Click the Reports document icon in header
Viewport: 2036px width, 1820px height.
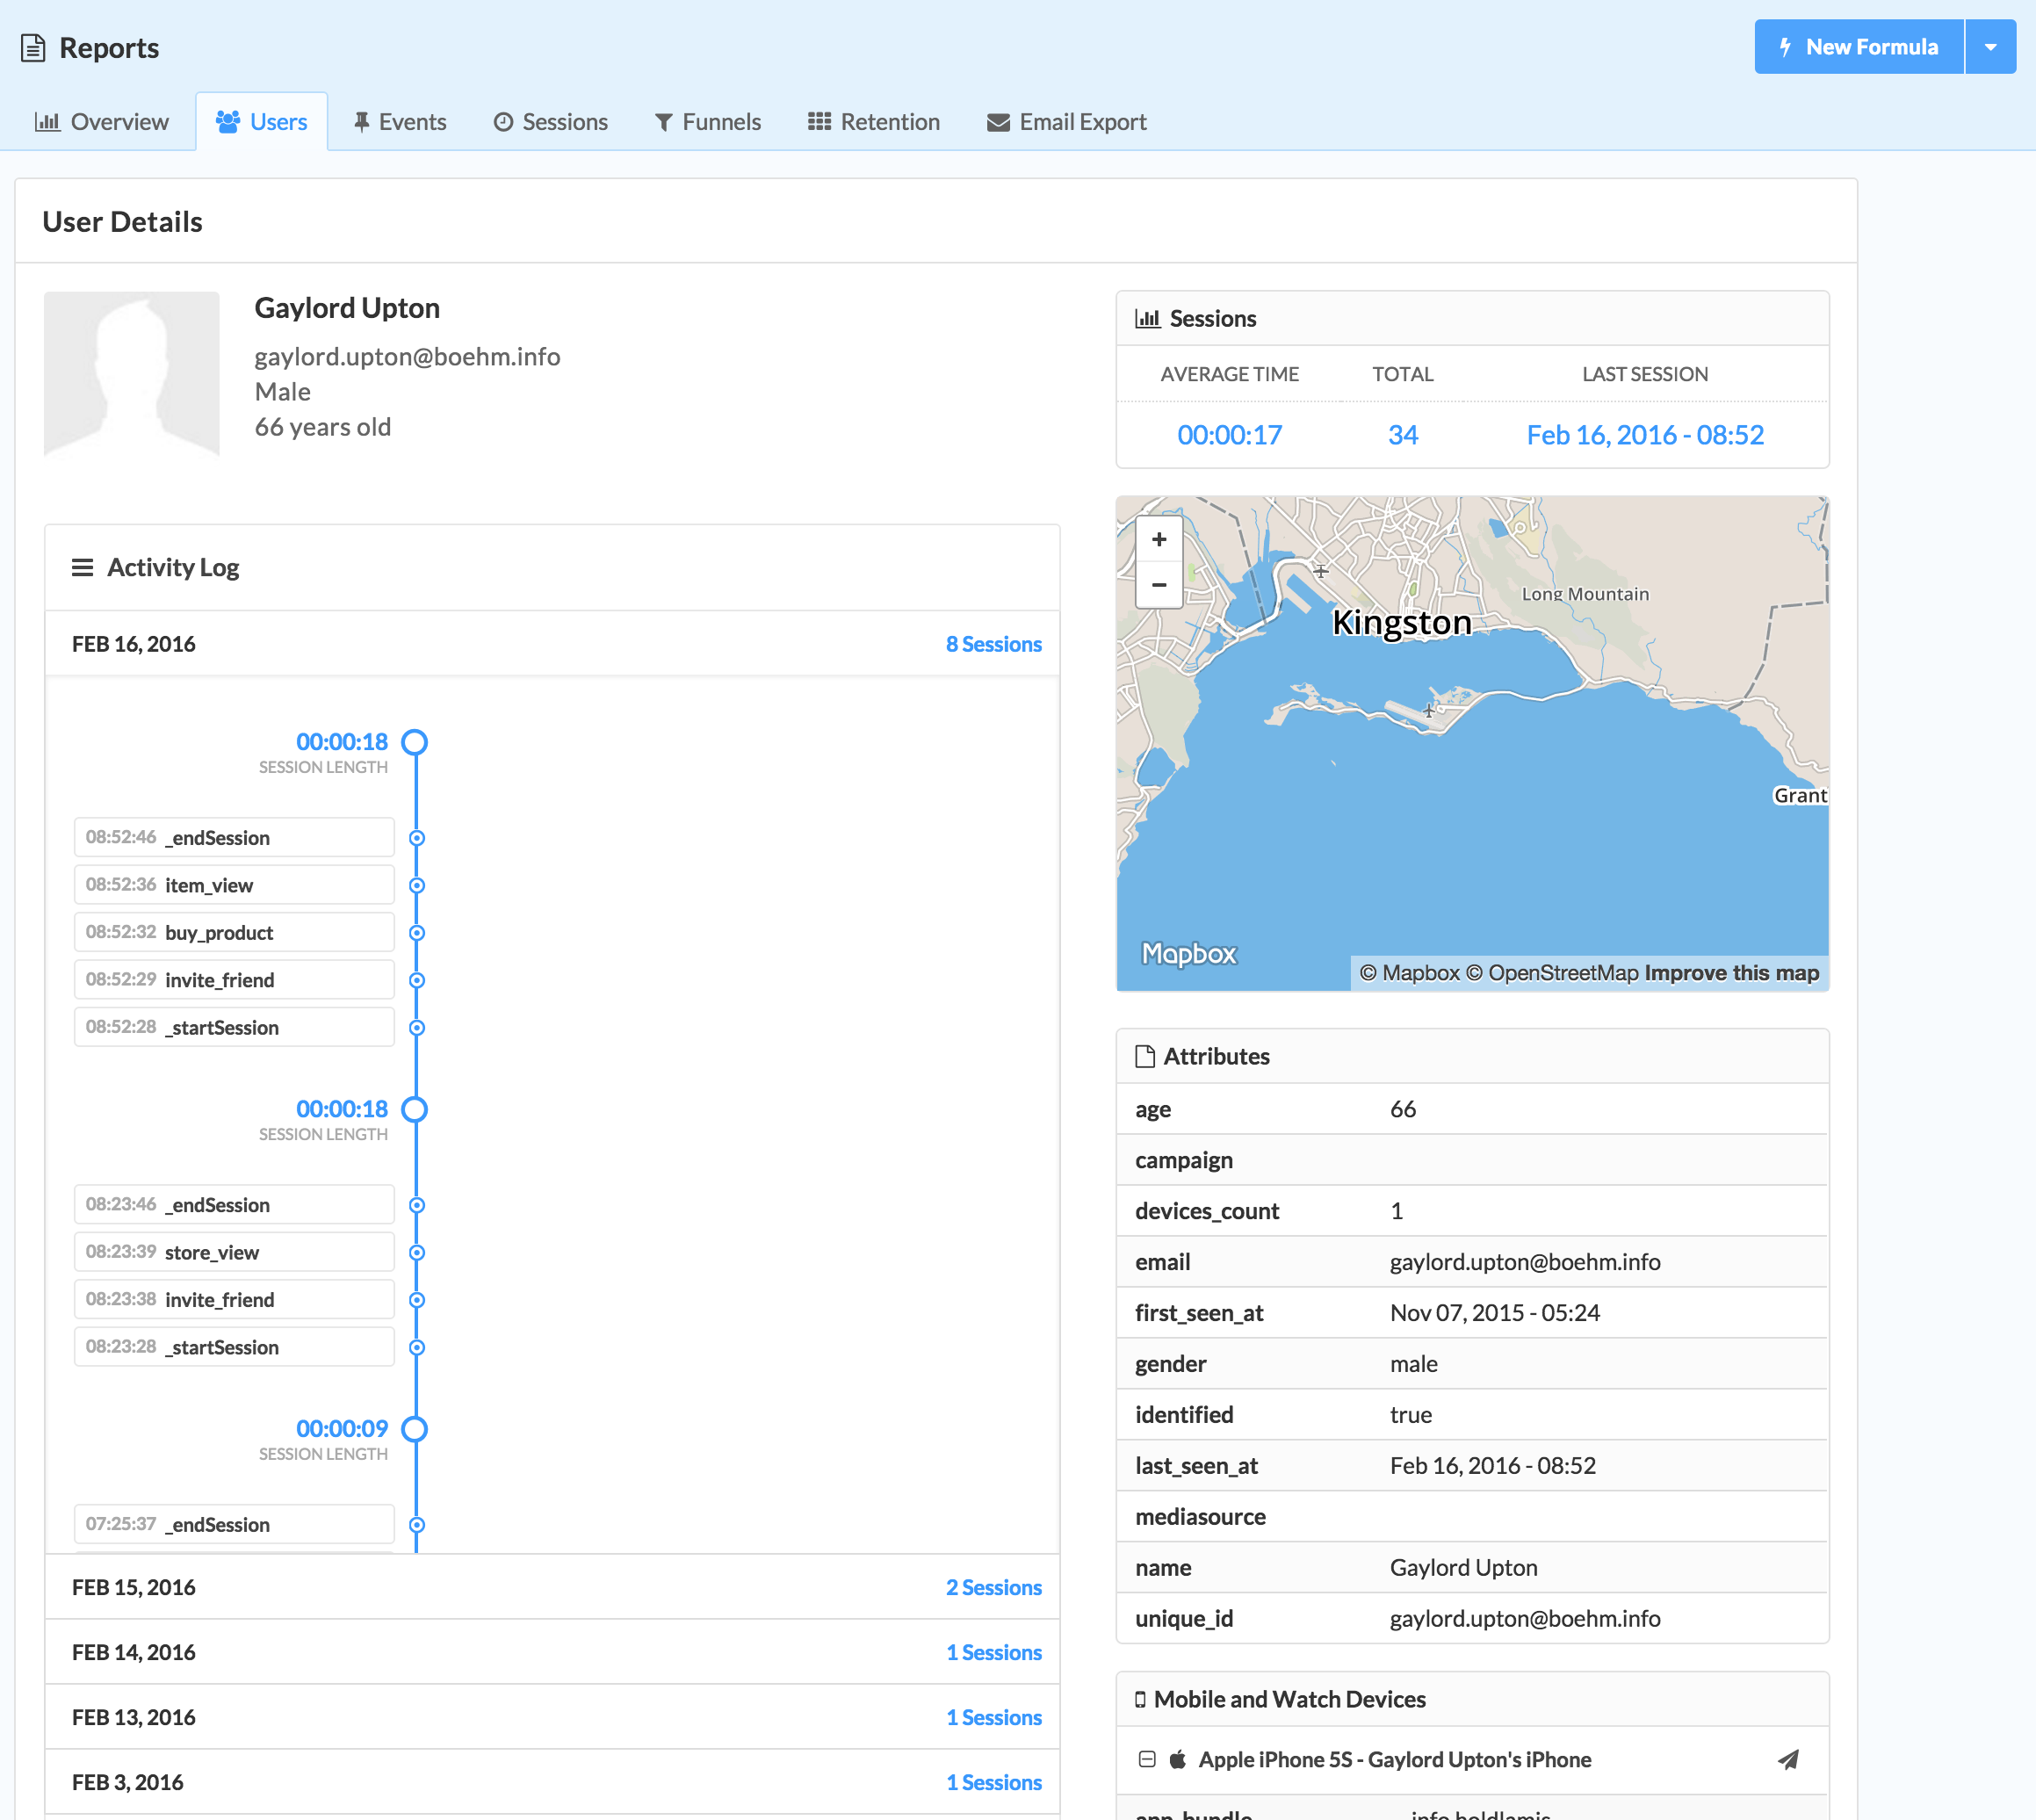33,48
